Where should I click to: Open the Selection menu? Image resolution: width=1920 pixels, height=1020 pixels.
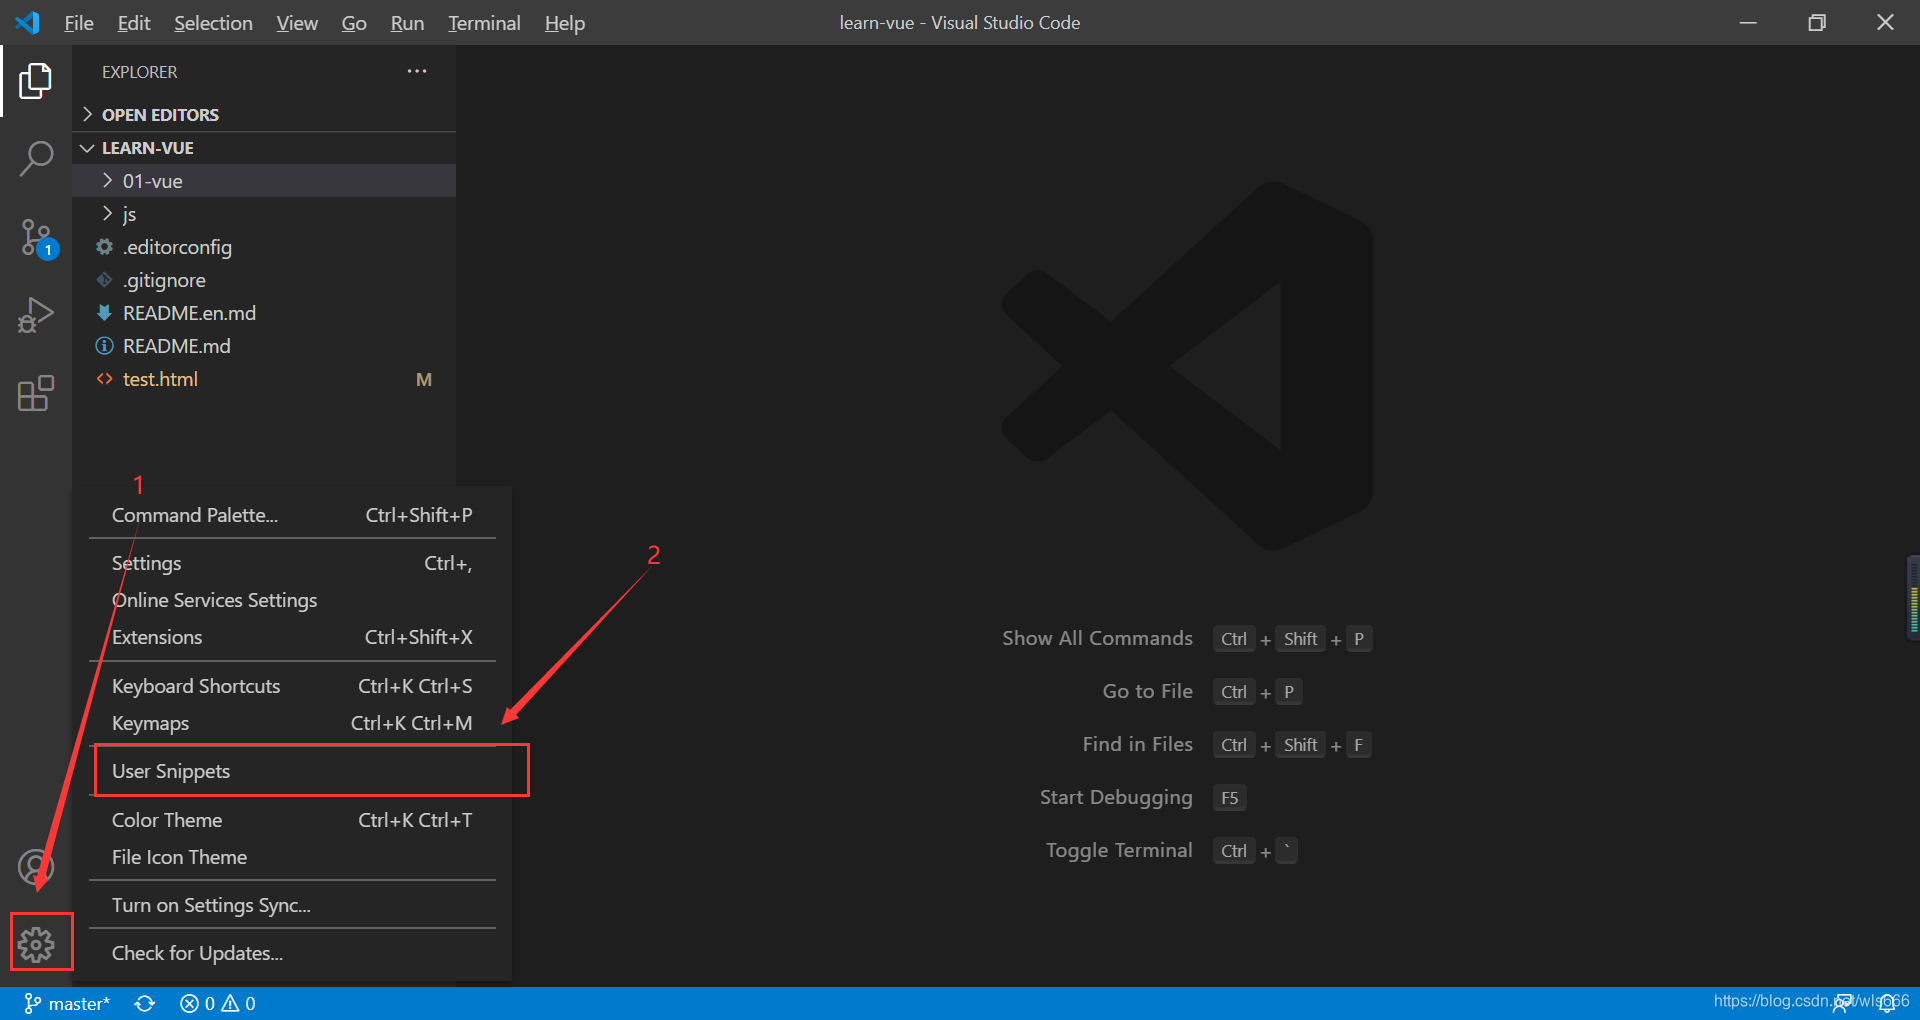coord(213,23)
